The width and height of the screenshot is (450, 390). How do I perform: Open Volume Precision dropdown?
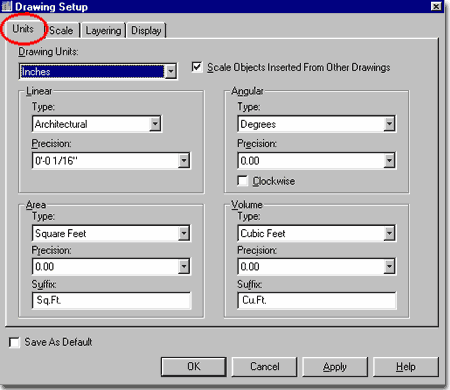coord(317,266)
